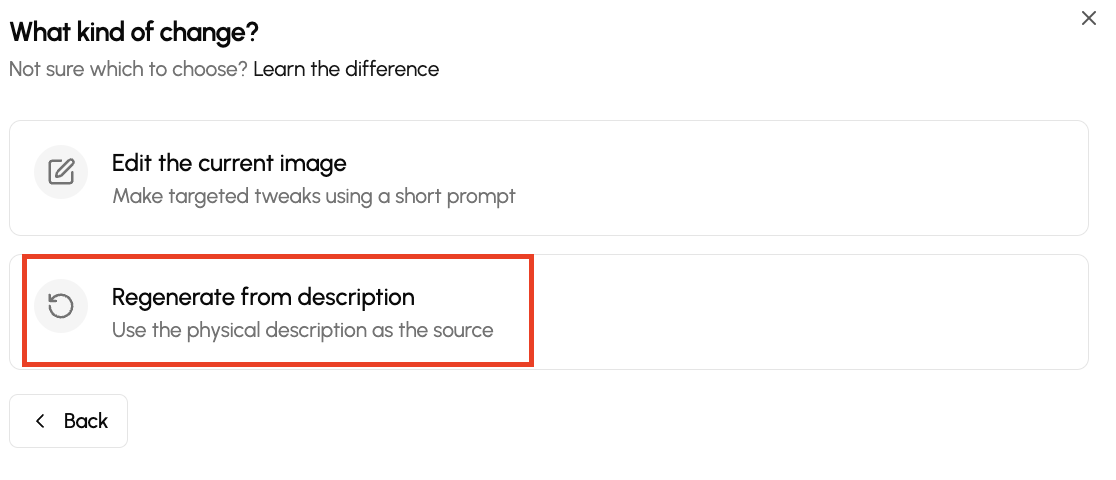Select the Regenerate from description option
Screen dimensions: 1116x480
pyautogui.click(x=548, y=312)
